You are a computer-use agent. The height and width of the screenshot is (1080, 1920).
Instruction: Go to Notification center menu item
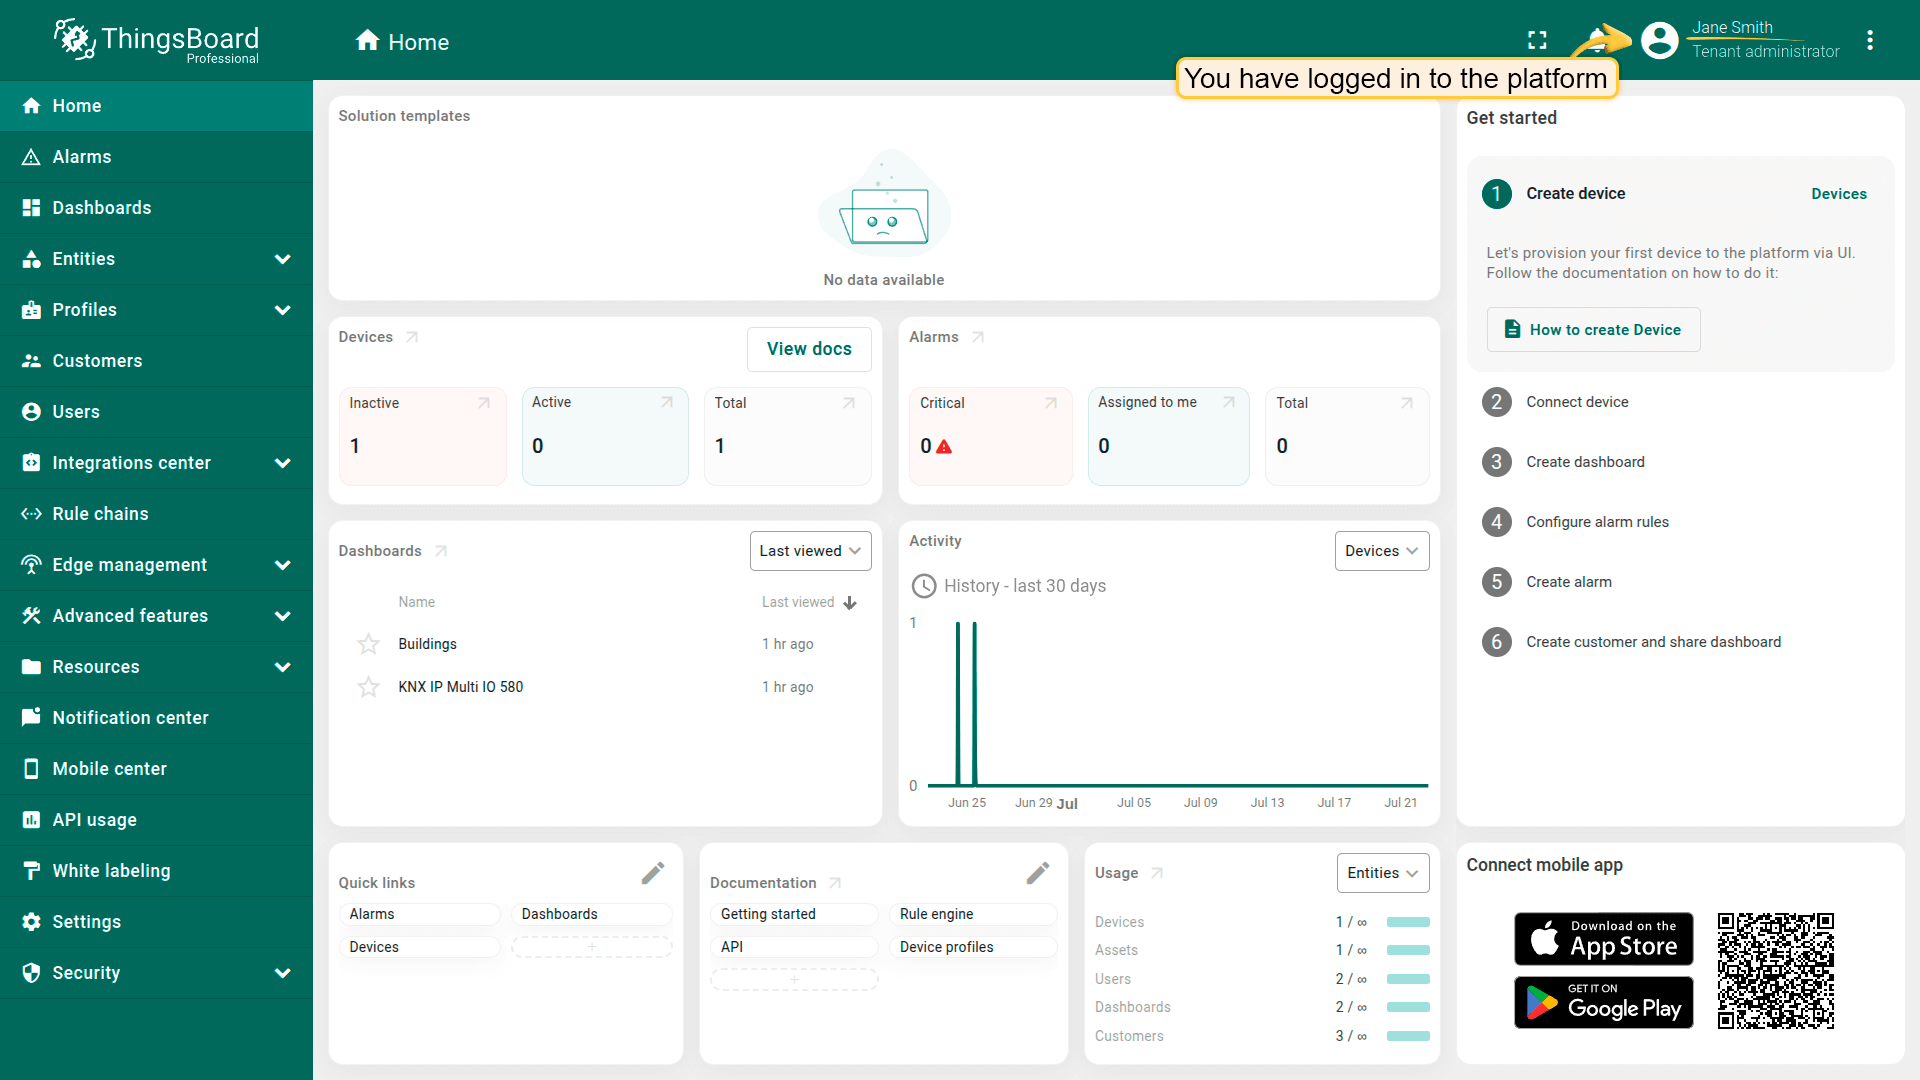(x=130, y=718)
